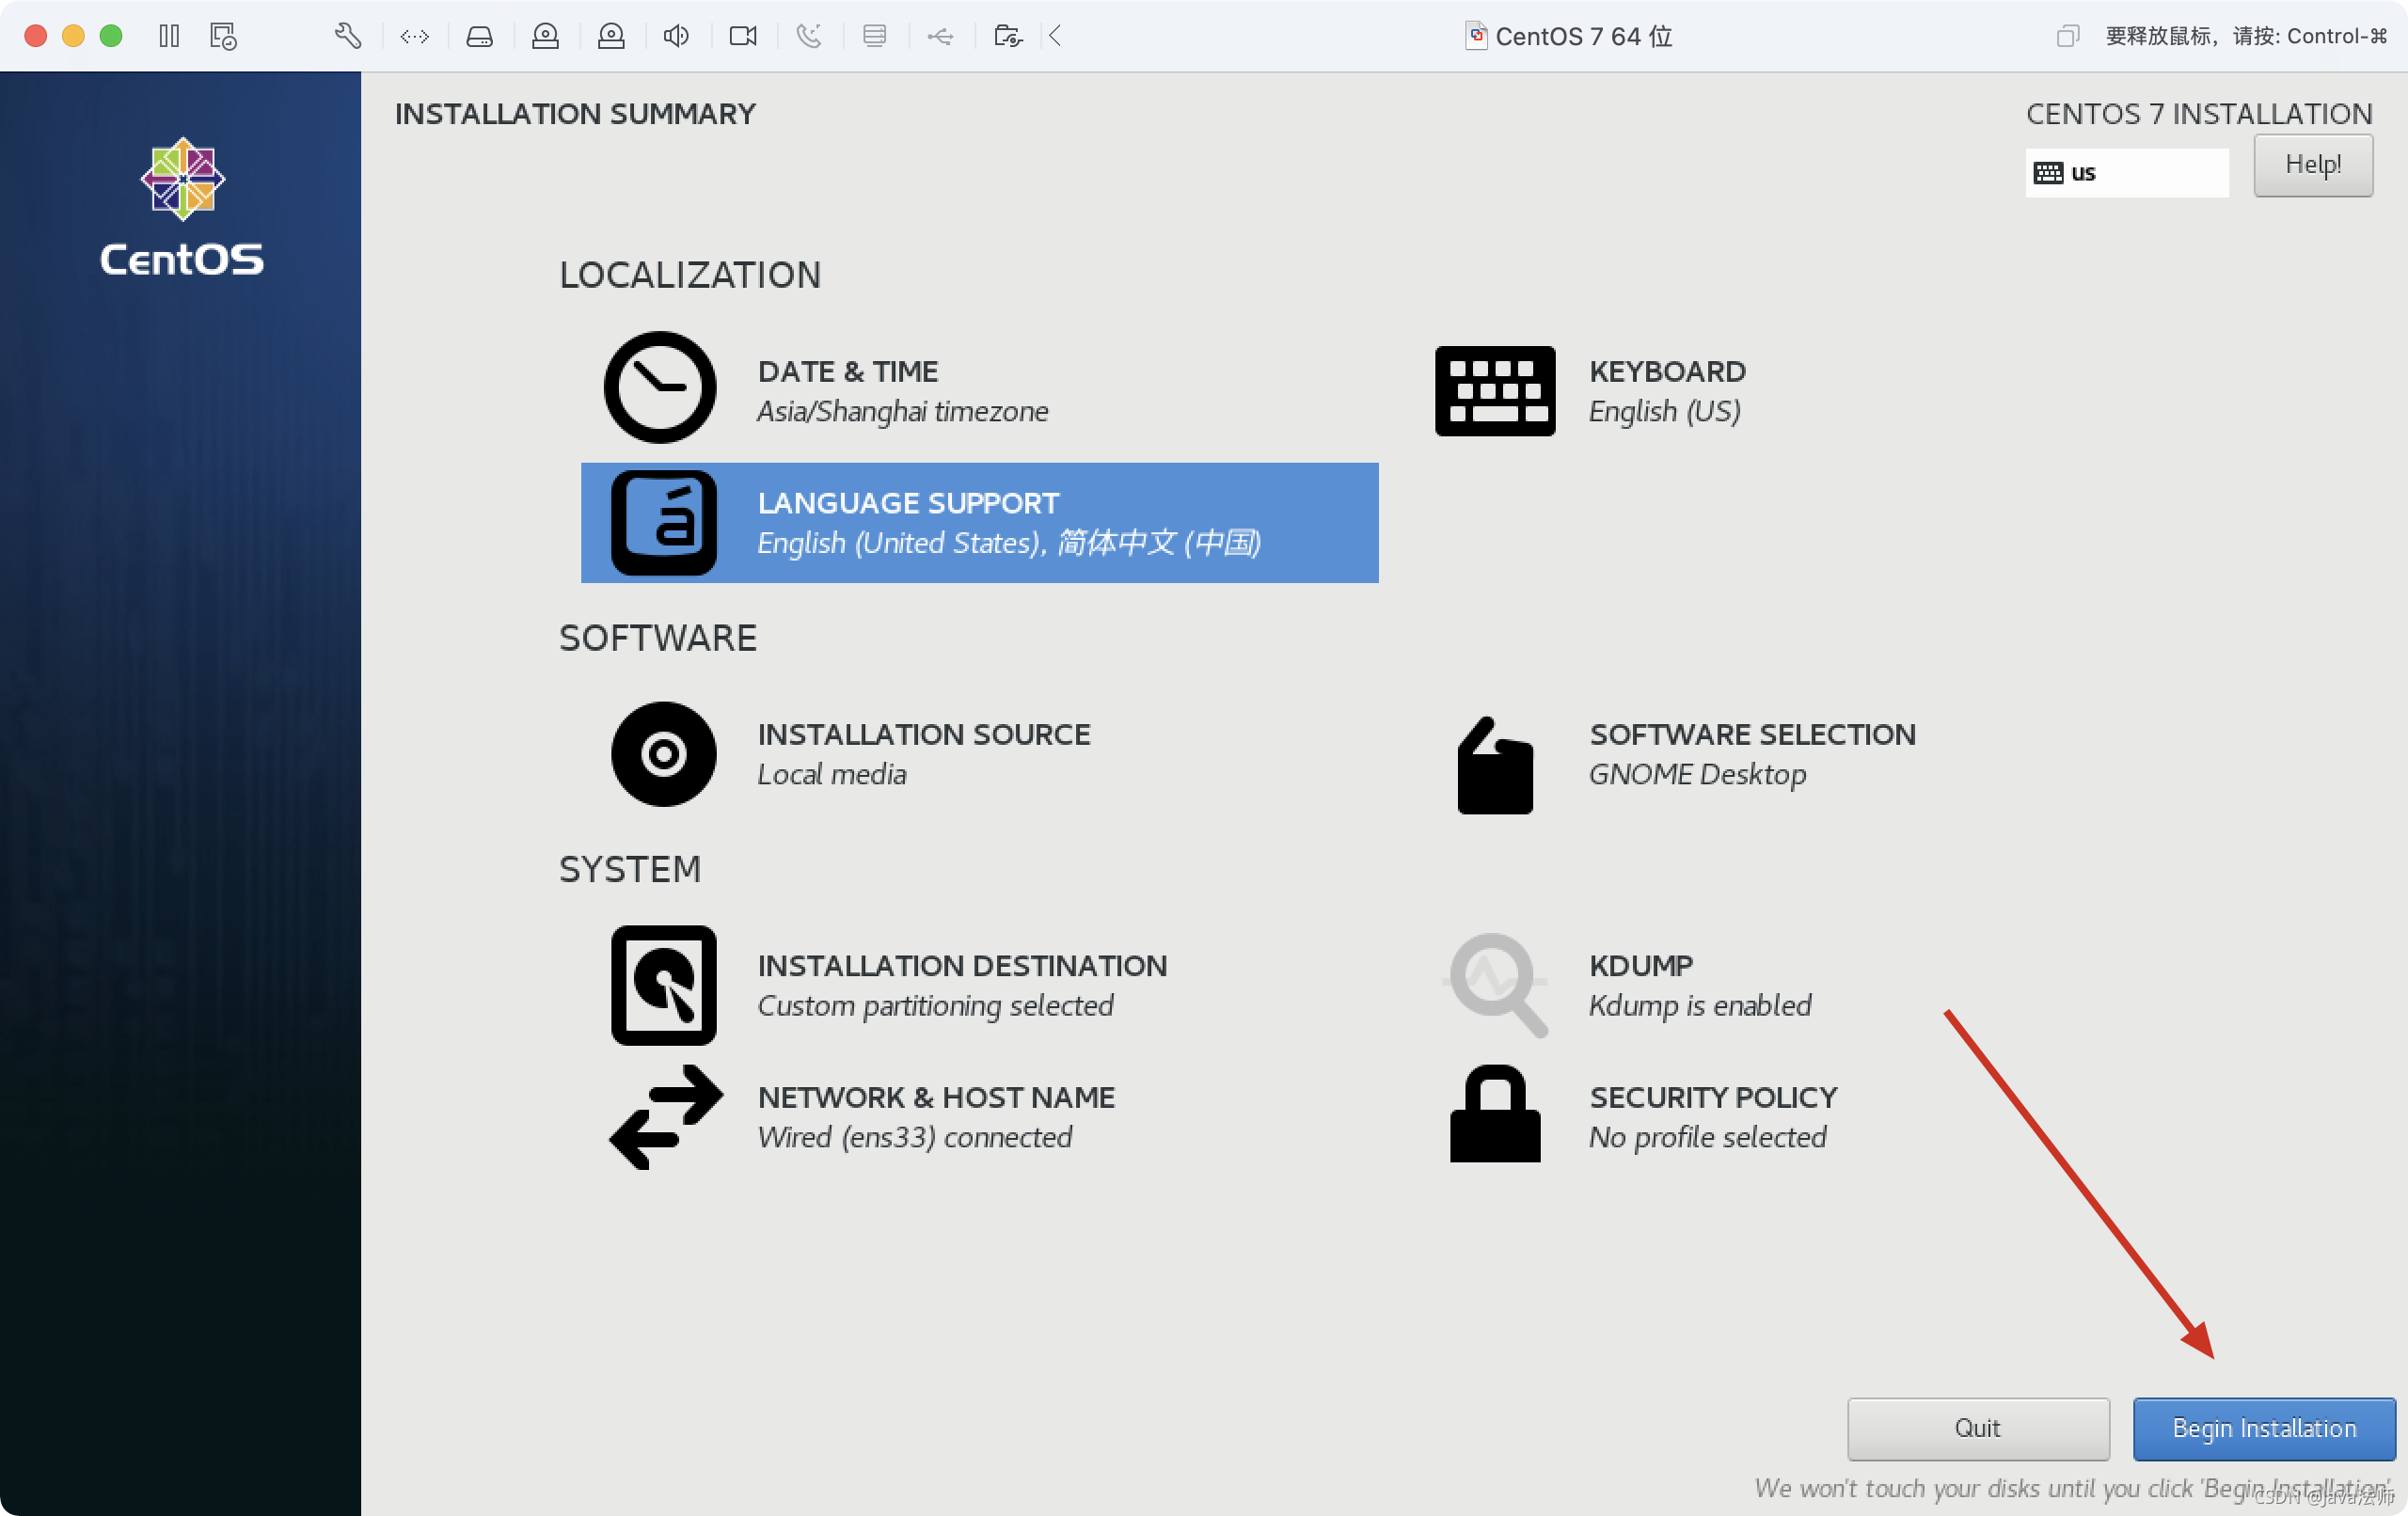Click the camera device icon

point(743,36)
